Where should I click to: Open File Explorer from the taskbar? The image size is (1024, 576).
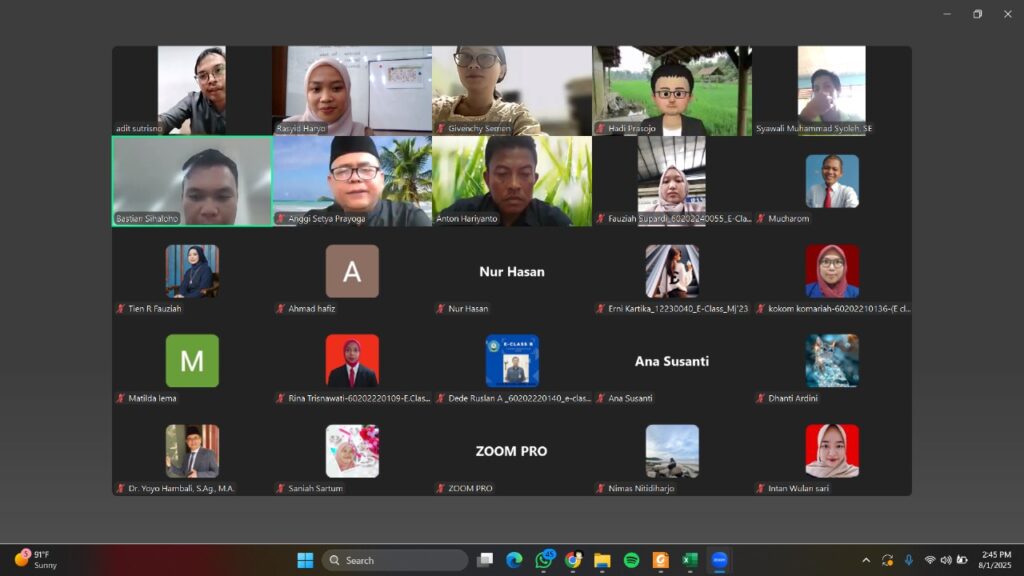(x=602, y=560)
